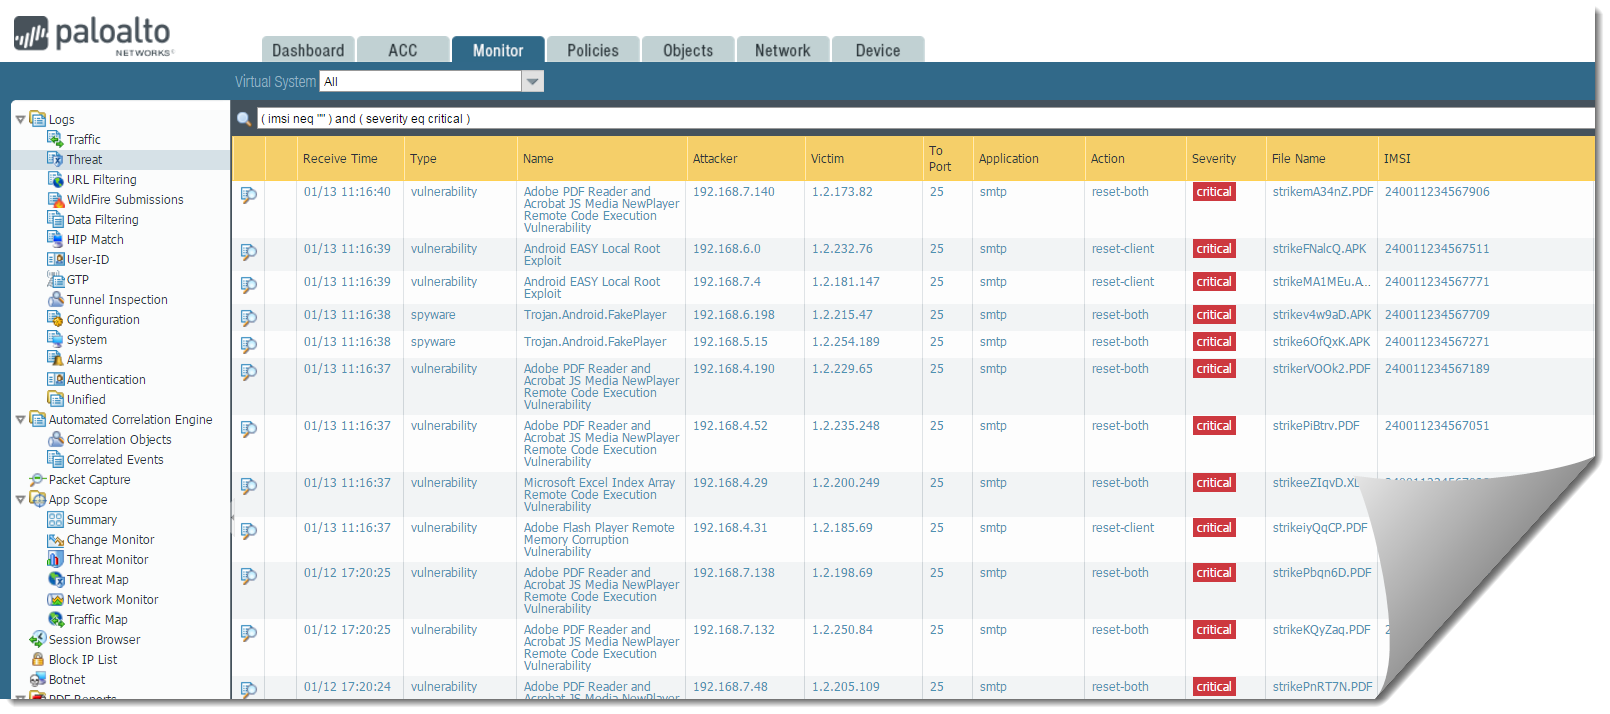Select the Packet Capture icon
The width and height of the screenshot is (1610, 714).
coord(38,479)
